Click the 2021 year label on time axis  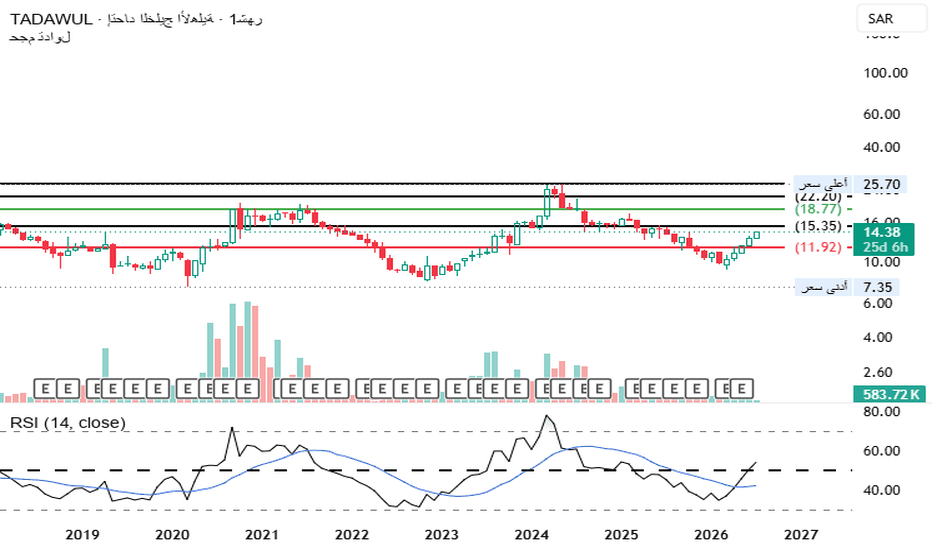pos(262,535)
